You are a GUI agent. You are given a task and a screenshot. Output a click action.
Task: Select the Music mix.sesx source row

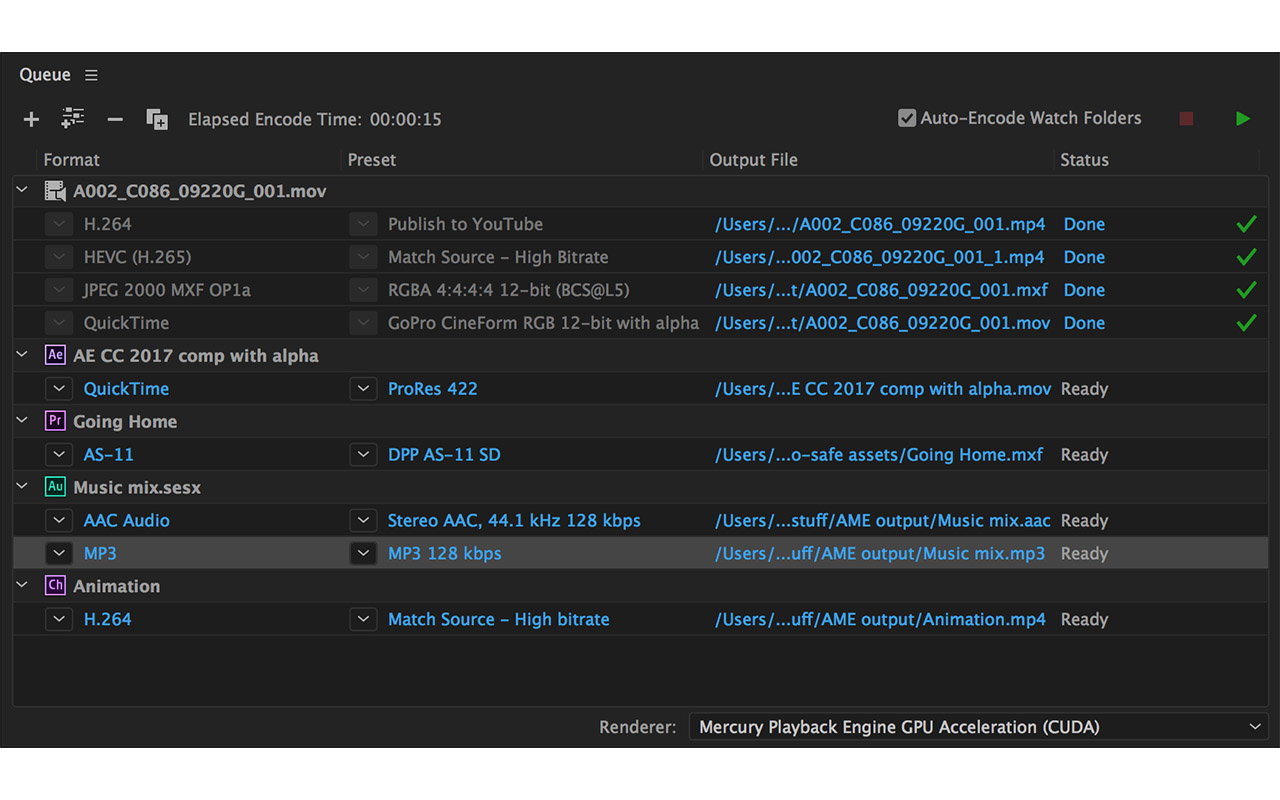640,487
